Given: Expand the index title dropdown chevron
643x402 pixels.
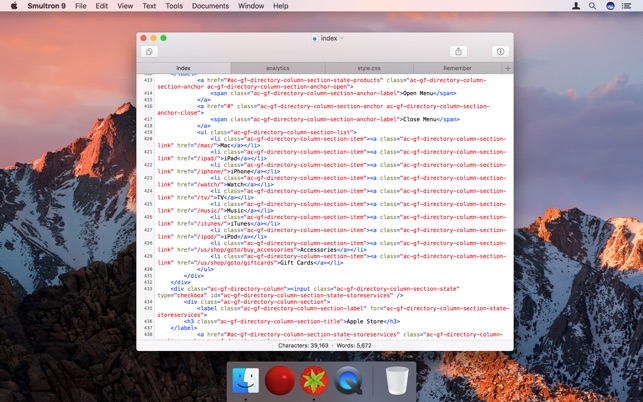Looking at the screenshot, I should tap(342, 38).
